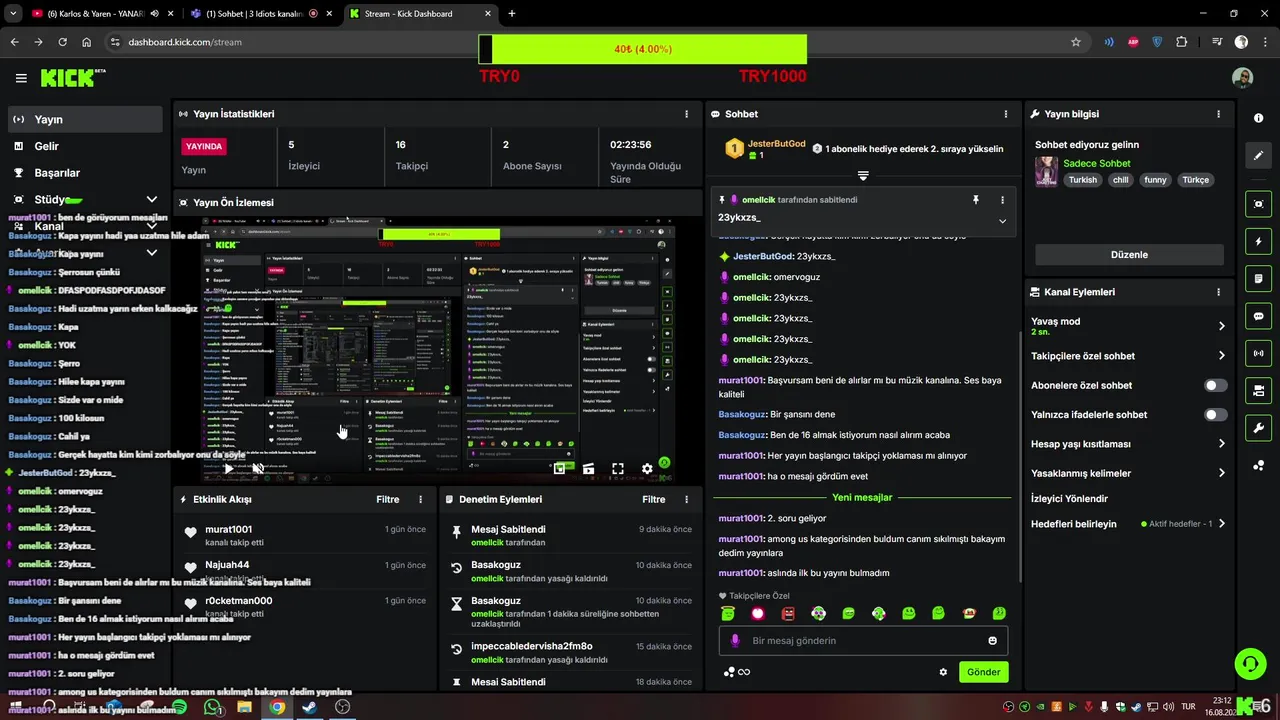Click the points dots icon below message box

(730, 672)
